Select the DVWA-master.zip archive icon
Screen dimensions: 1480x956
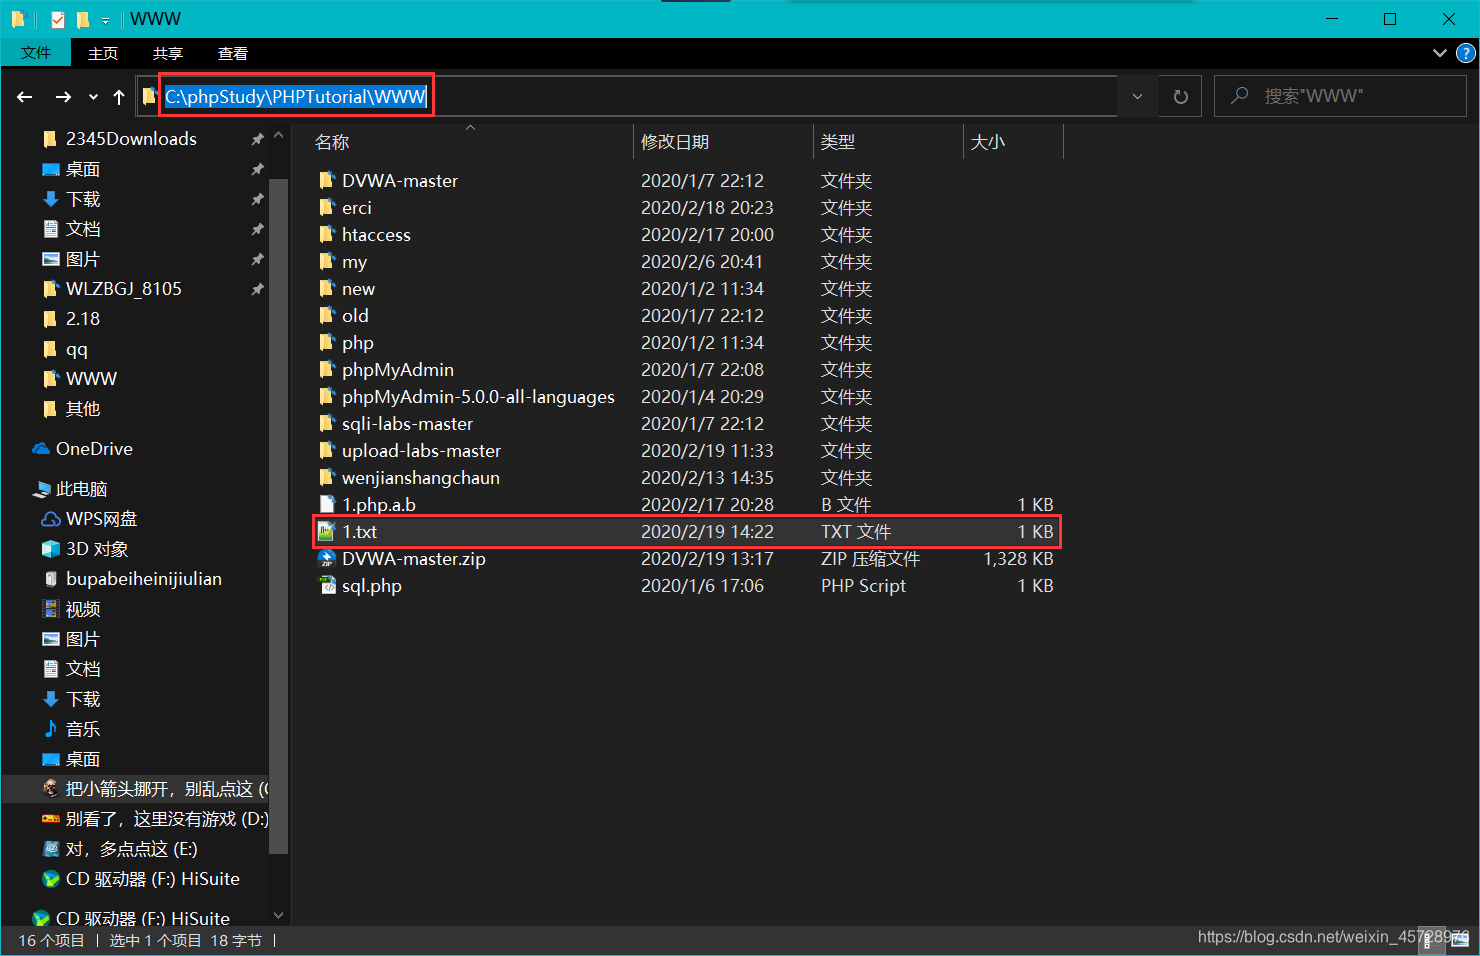[x=326, y=558]
